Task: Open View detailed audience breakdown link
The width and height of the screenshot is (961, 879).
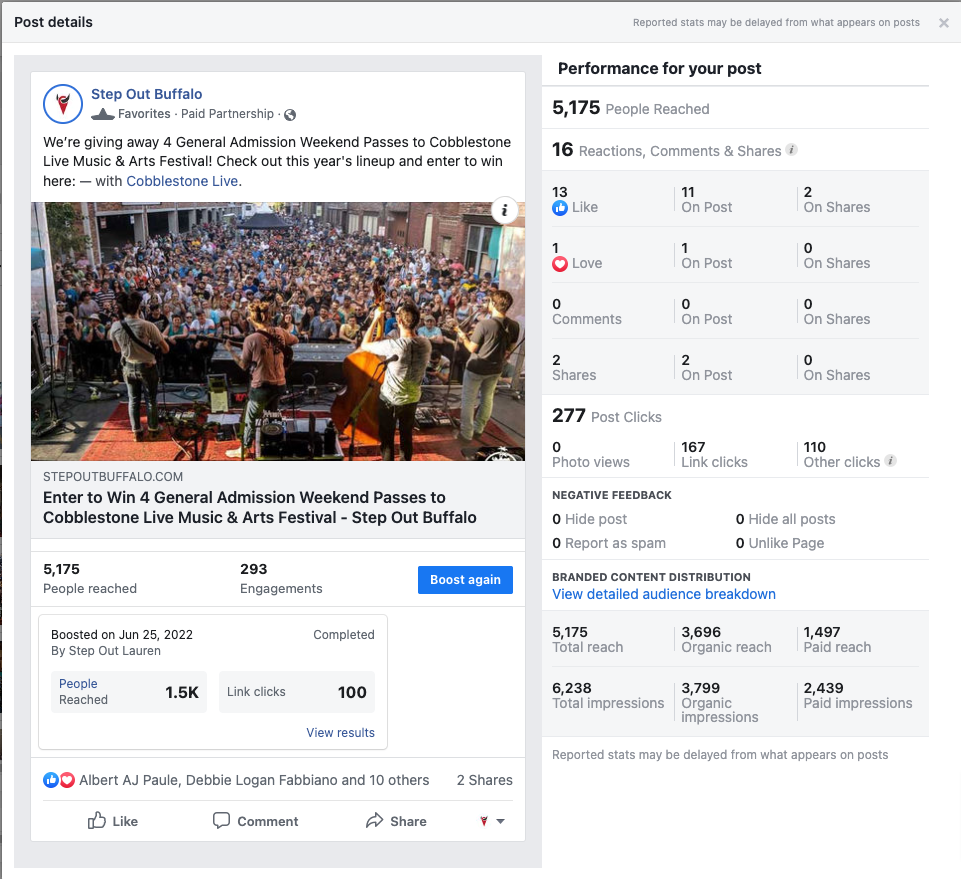Action: coord(664,594)
